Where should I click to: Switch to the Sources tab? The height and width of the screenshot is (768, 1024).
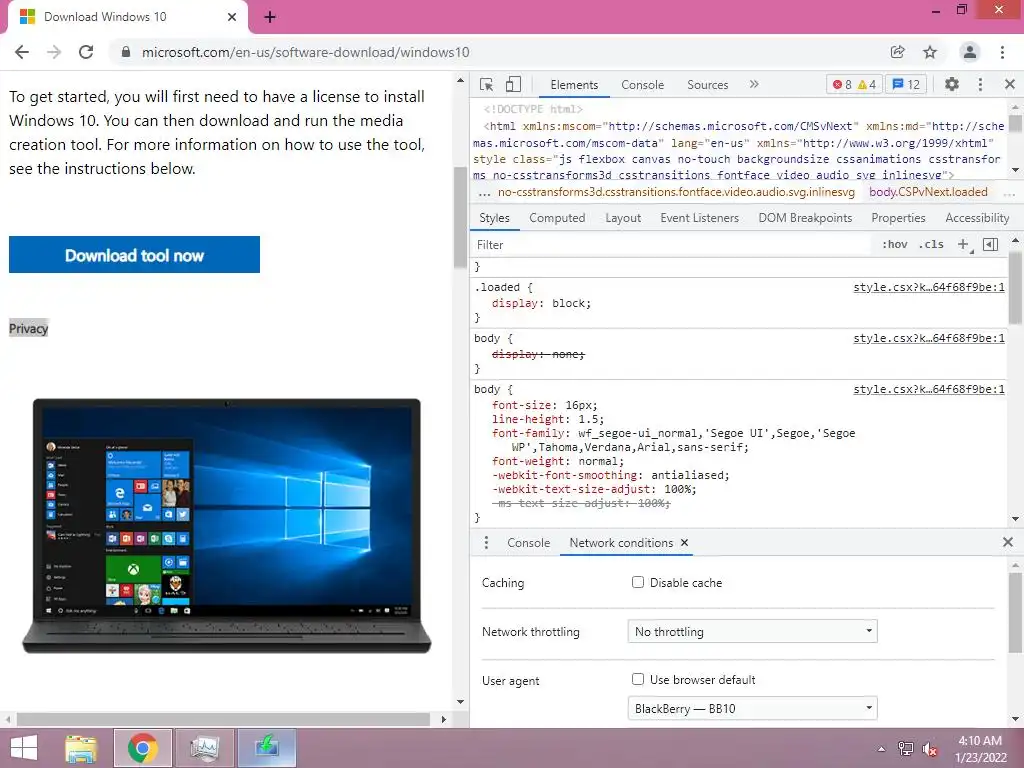(x=707, y=85)
